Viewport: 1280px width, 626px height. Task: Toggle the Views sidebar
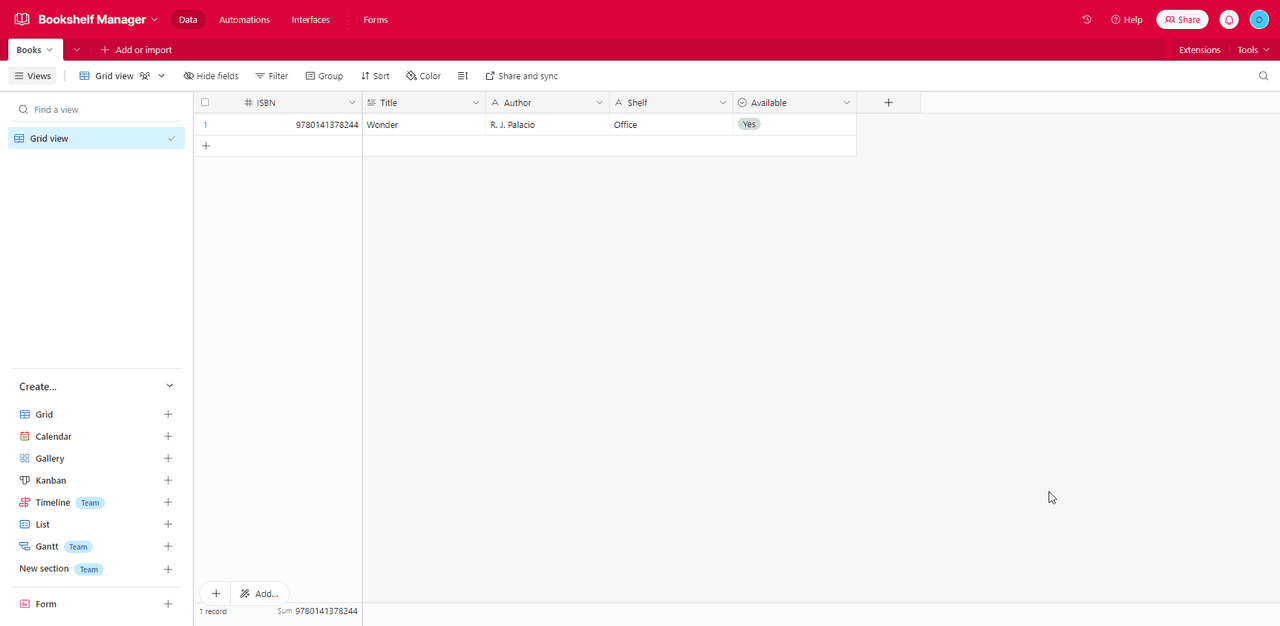pos(33,76)
